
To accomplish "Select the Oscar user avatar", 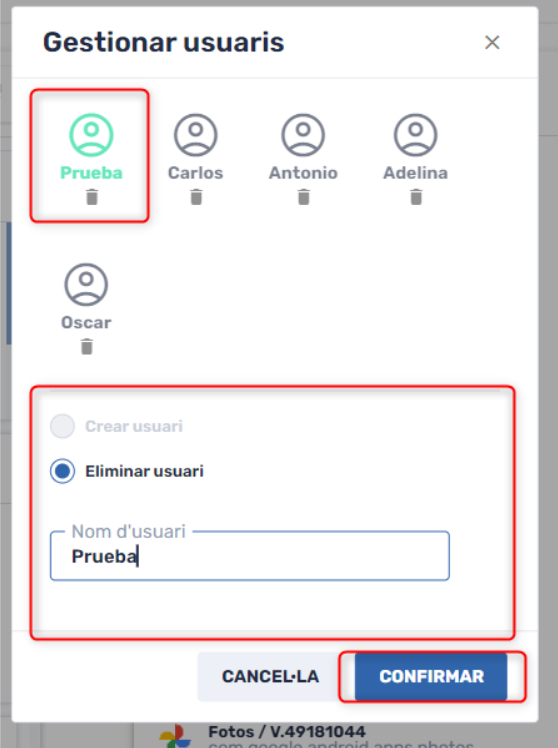I will point(86,285).
